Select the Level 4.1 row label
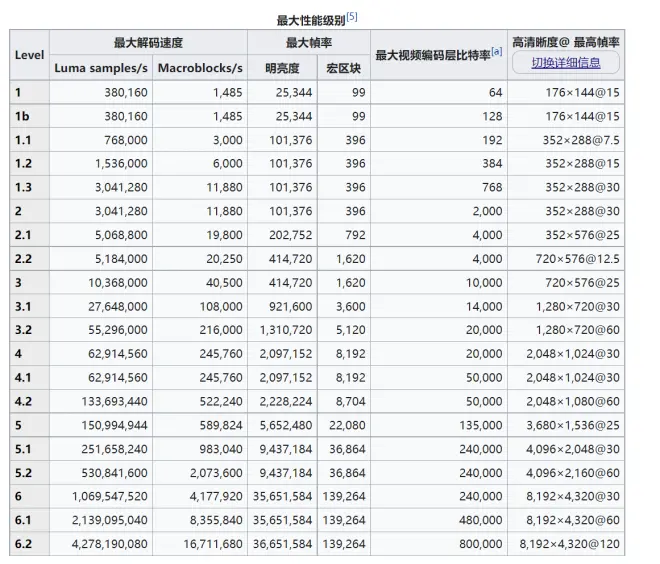Viewport: 660px width, 564px height. click(29, 378)
